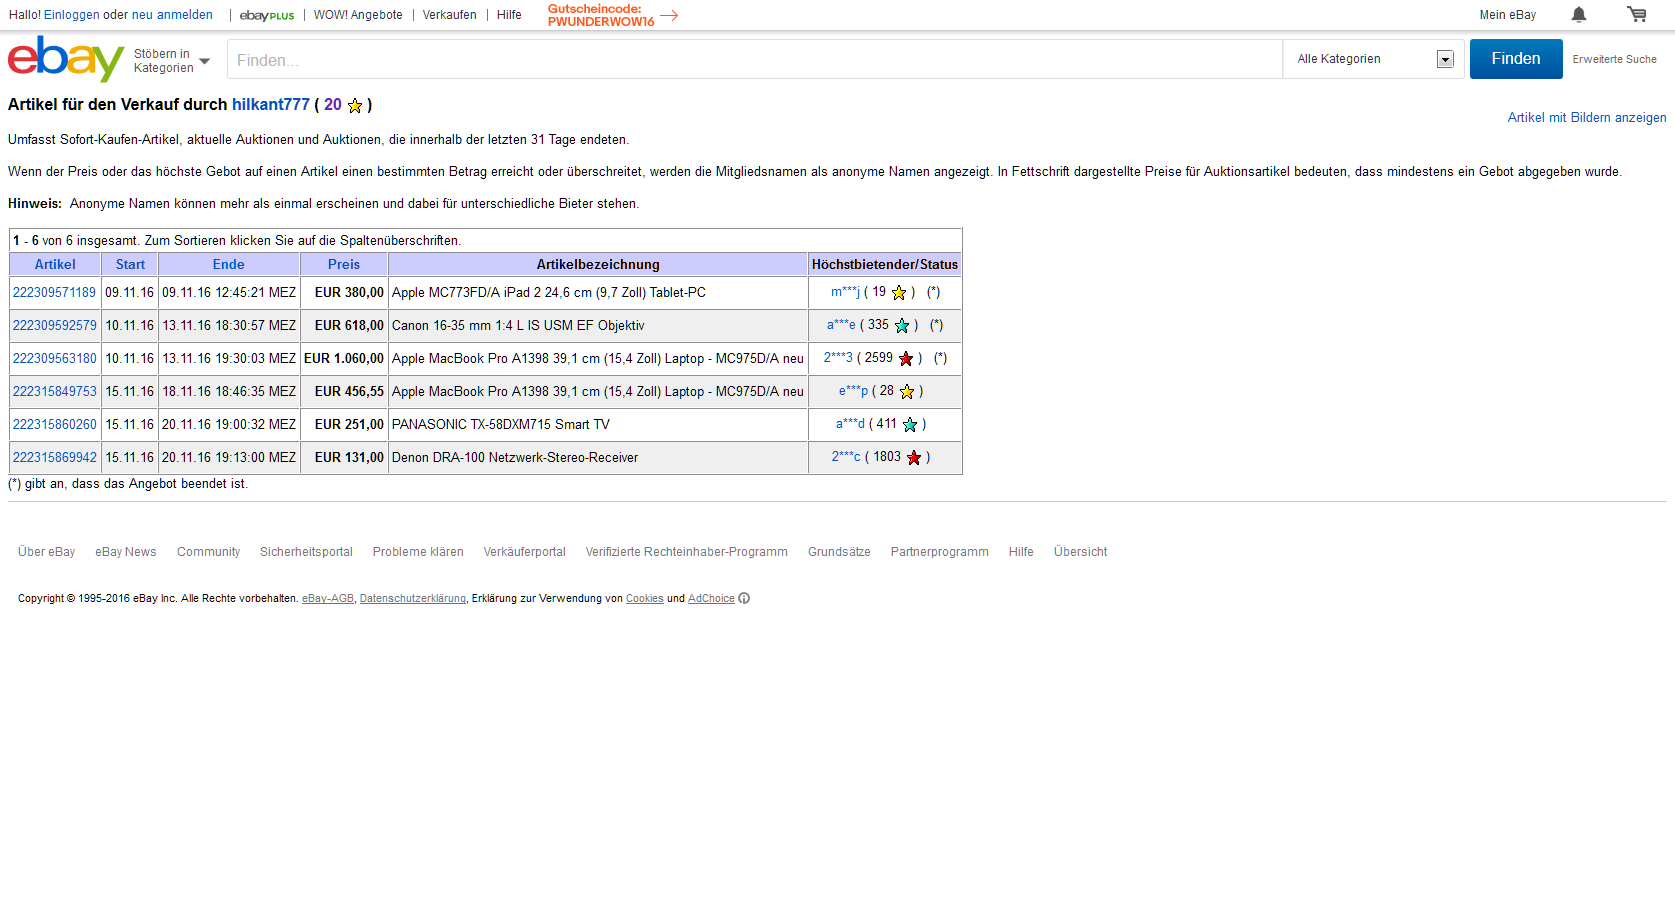
Task: Open Übersicht footer link
Action: click(x=1080, y=552)
